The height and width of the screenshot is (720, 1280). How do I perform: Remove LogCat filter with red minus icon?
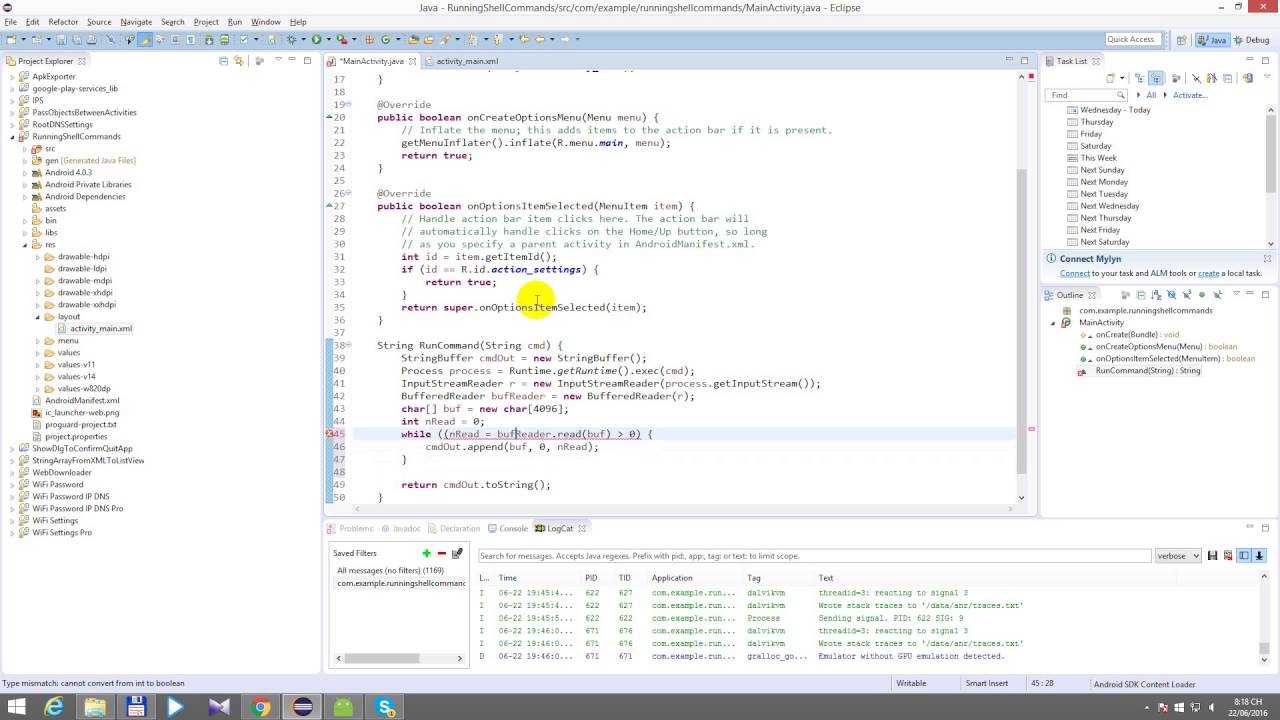(x=441, y=553)
